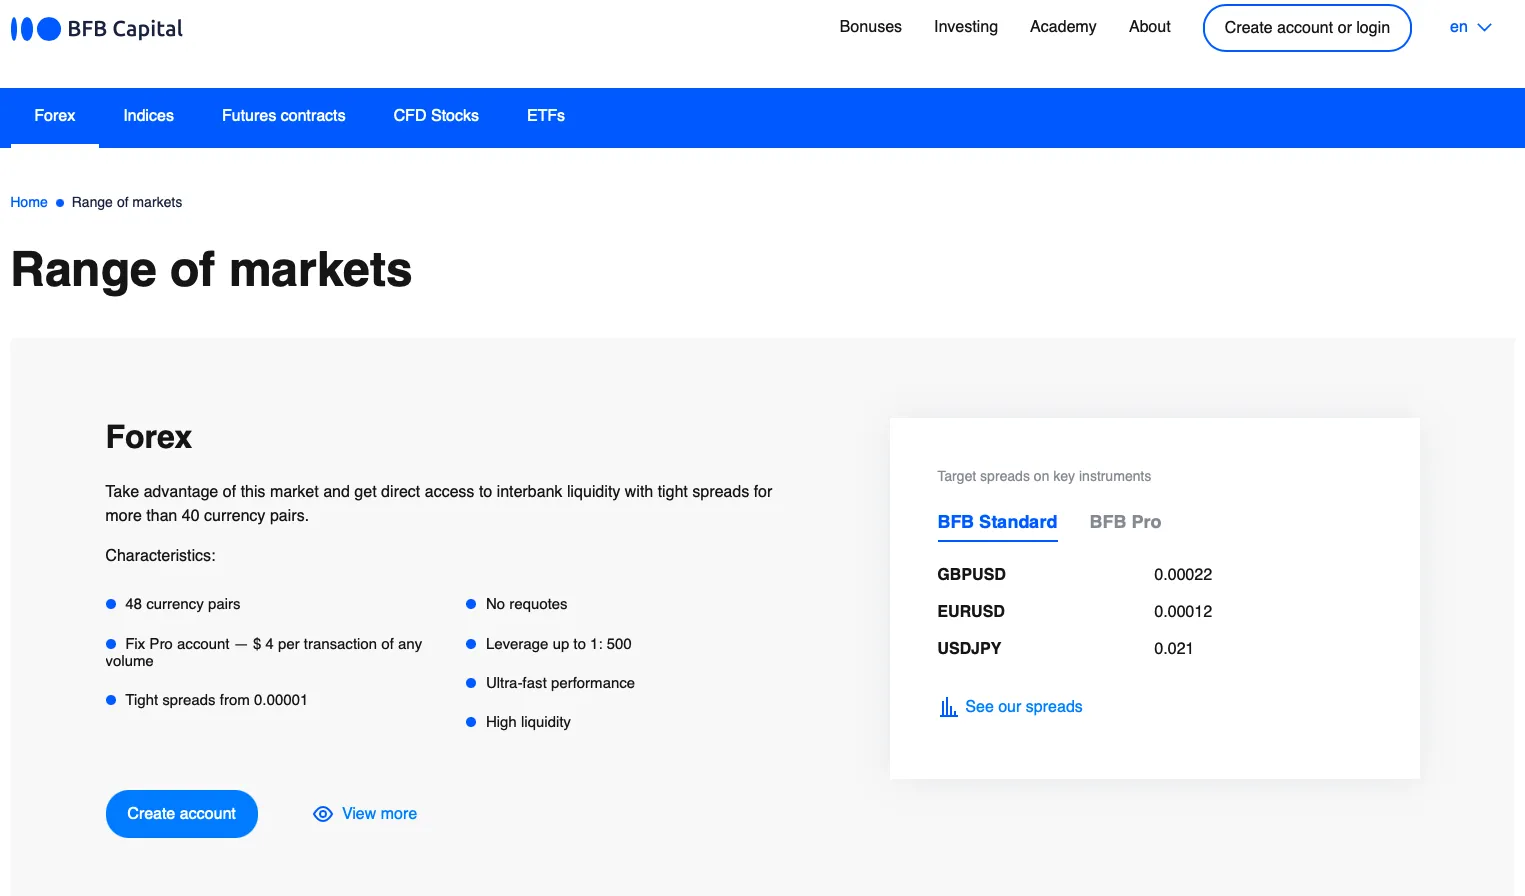
Task: Open the ETFs tab
Action: 546,116
